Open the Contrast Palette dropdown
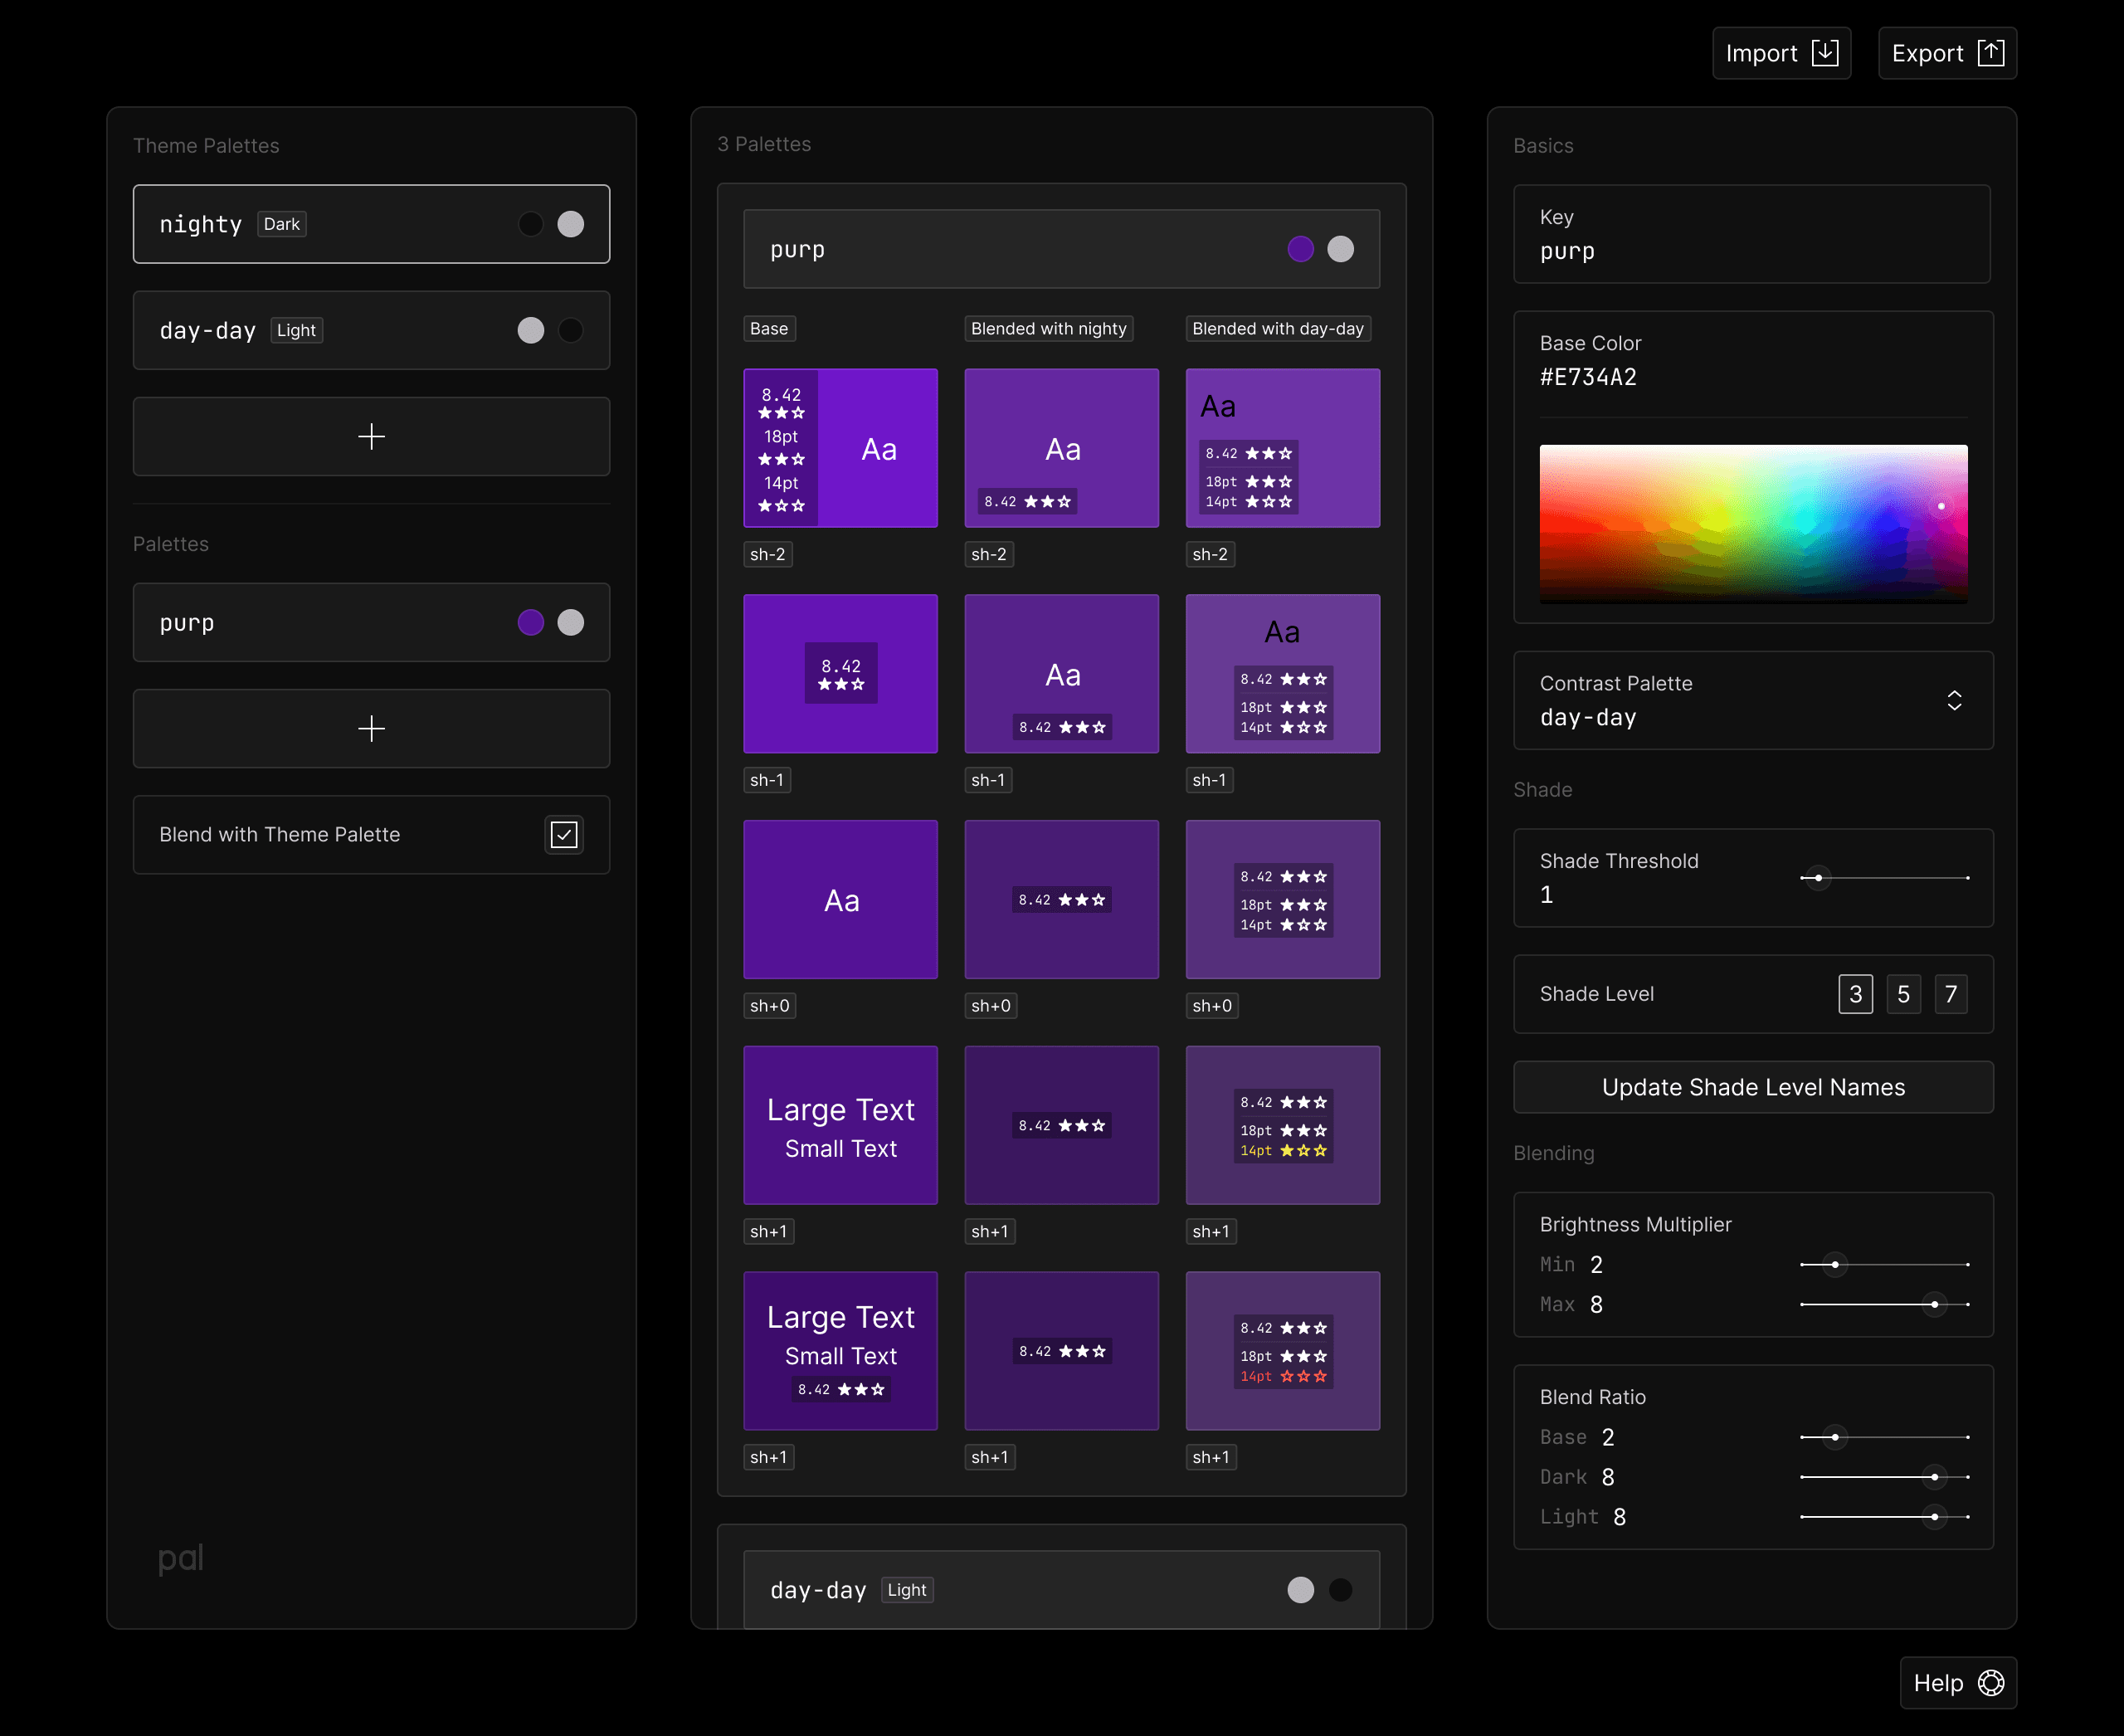Viewport: 2124px width, 1736px height. pyautogui.click(x=1753, y=700)
